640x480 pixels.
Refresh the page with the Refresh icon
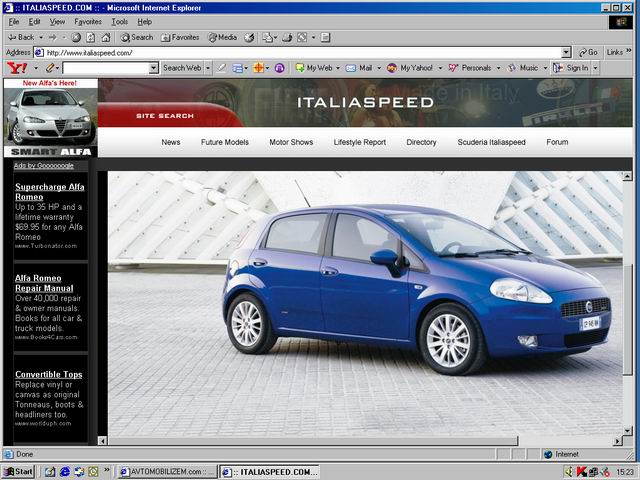coord(91,38)
